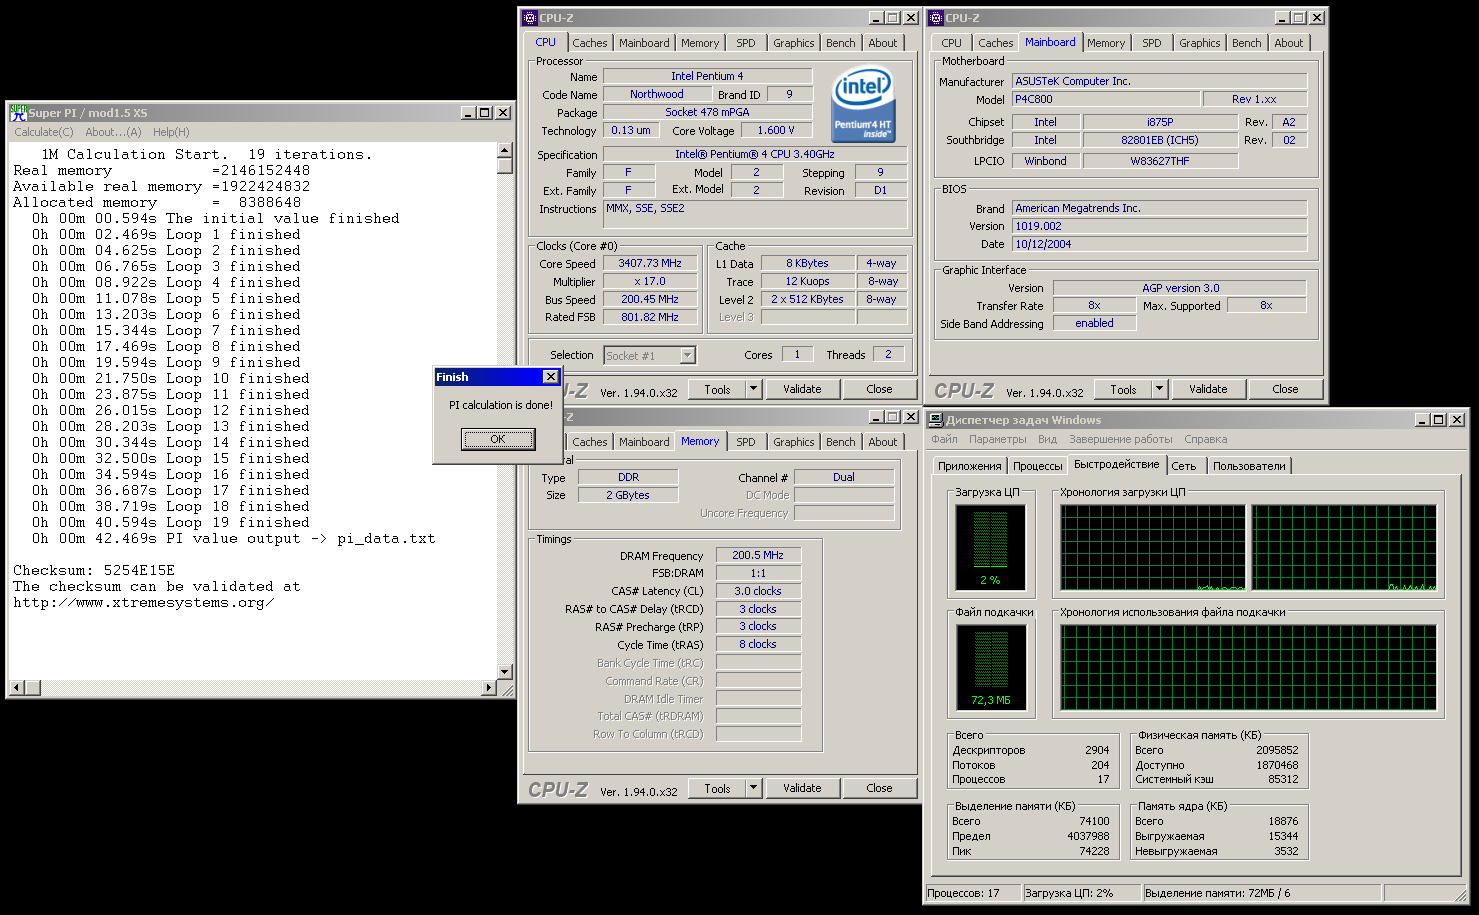Open the Help(H) menu in Super PI
This screenshot has width=1479, height=915.
click(x=171, y=132)
